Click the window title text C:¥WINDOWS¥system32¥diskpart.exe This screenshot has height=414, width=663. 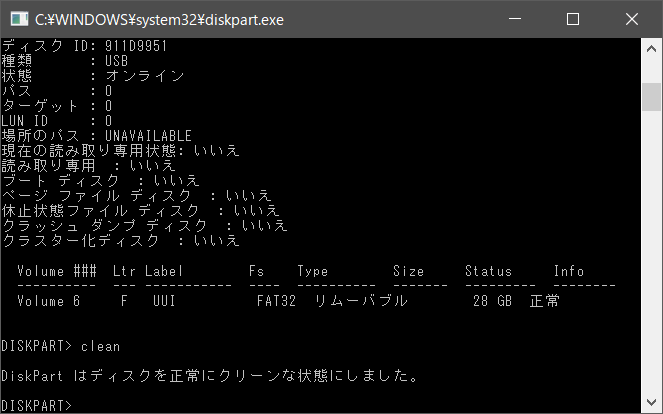pyautogui.click(x=159, y=19)
